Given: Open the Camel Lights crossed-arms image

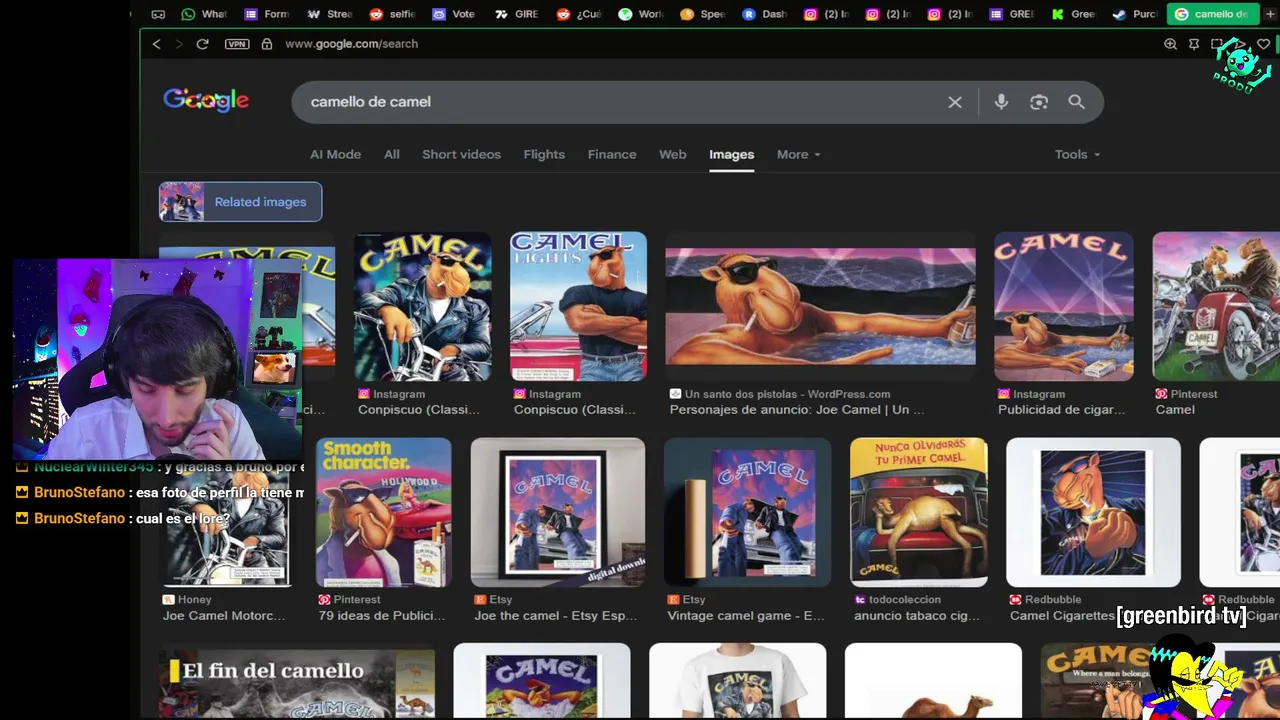Looking at the screenshot, I should point(578,307).
